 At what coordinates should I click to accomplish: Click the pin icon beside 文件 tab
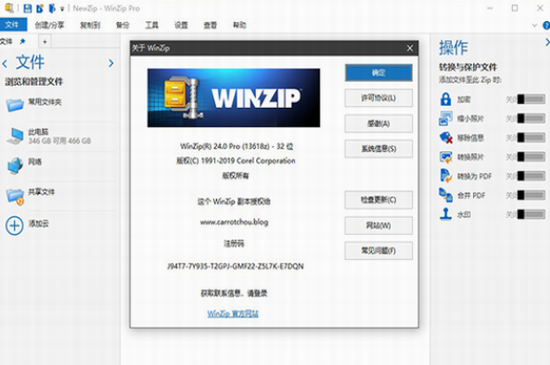(22, 41)
